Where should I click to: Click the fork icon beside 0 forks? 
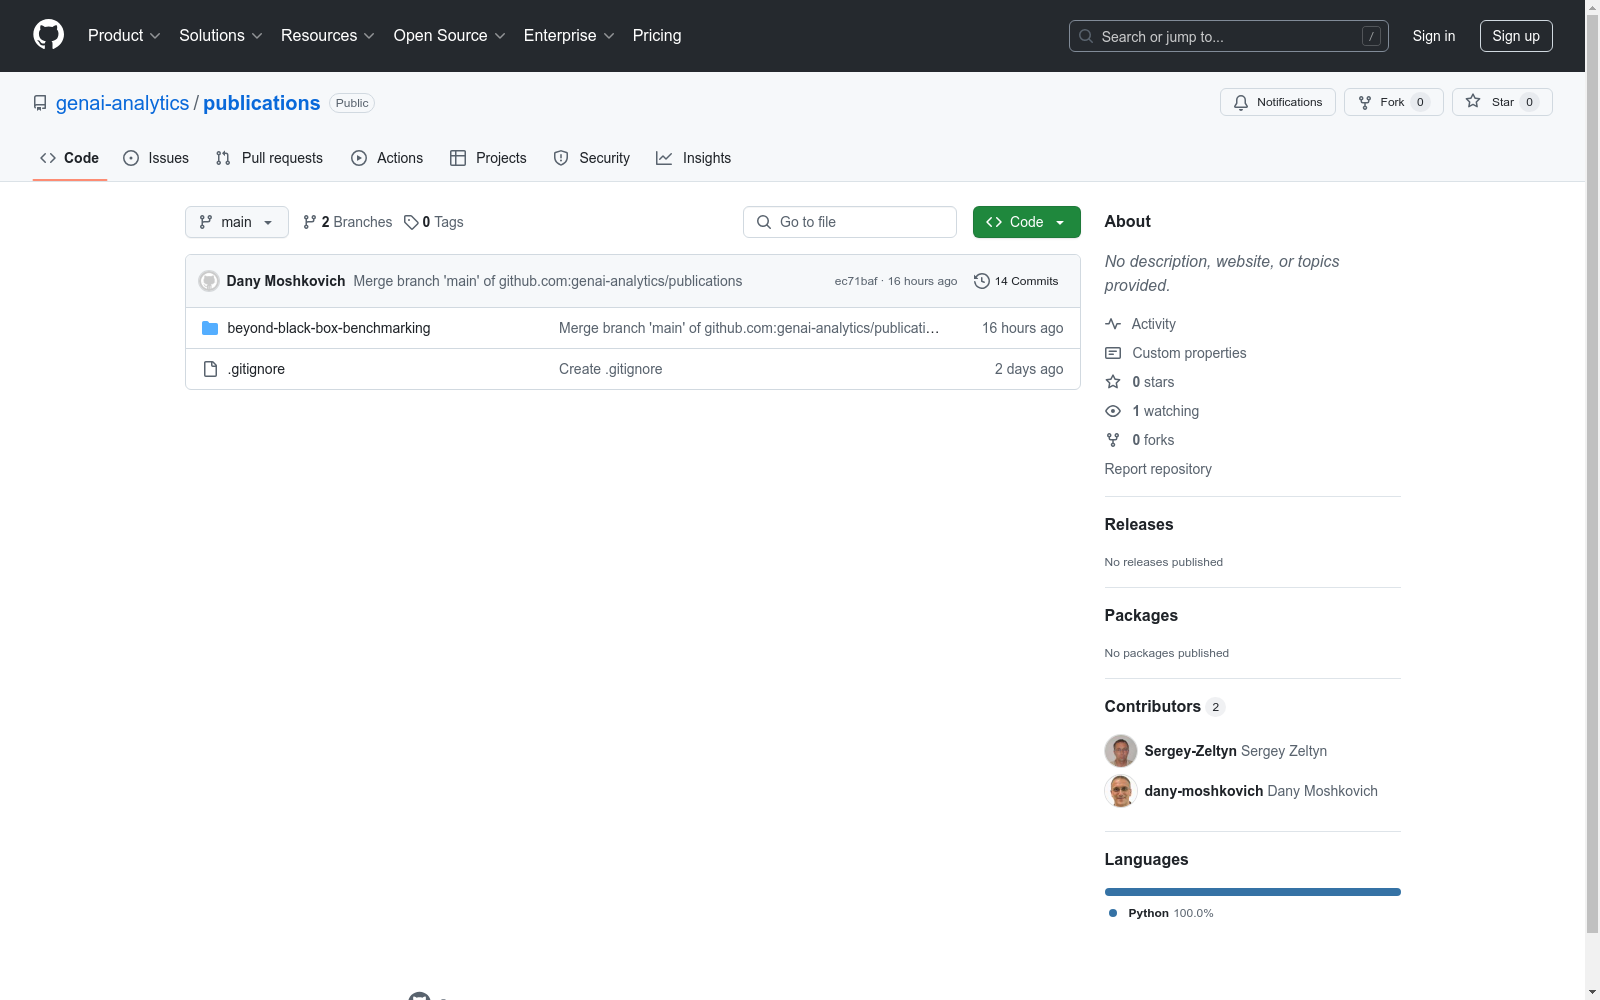(1113, 440)
